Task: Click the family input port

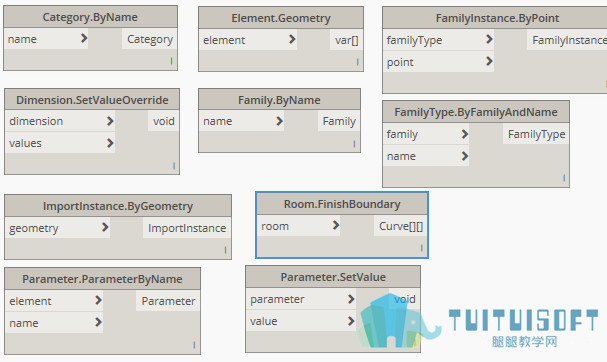Action: (426, 134)
